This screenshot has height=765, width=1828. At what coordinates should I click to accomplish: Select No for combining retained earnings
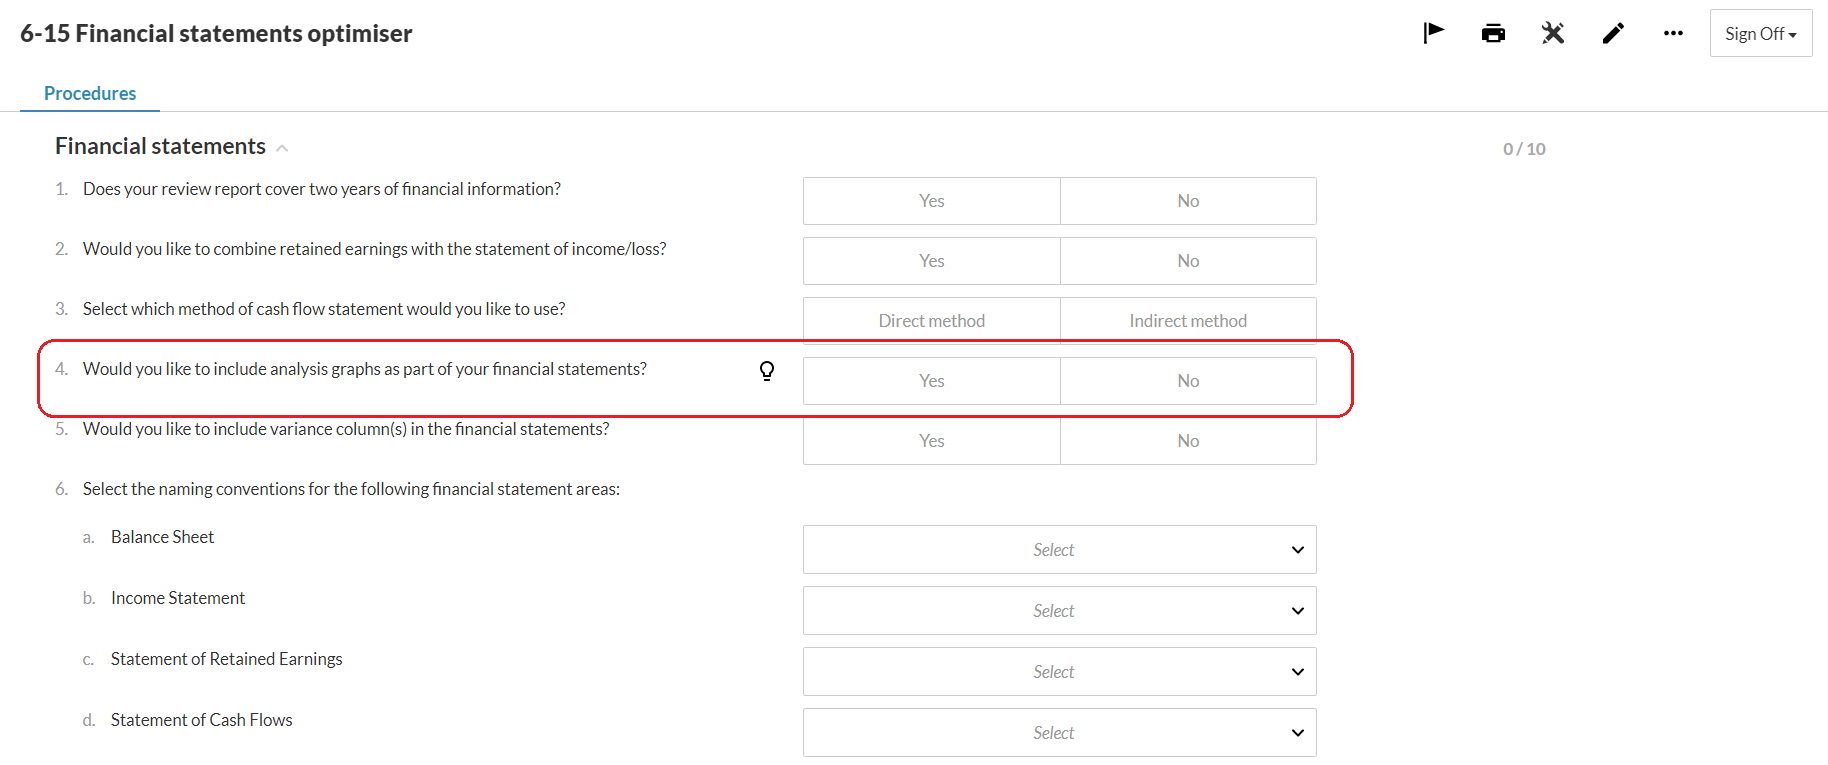1187,261
